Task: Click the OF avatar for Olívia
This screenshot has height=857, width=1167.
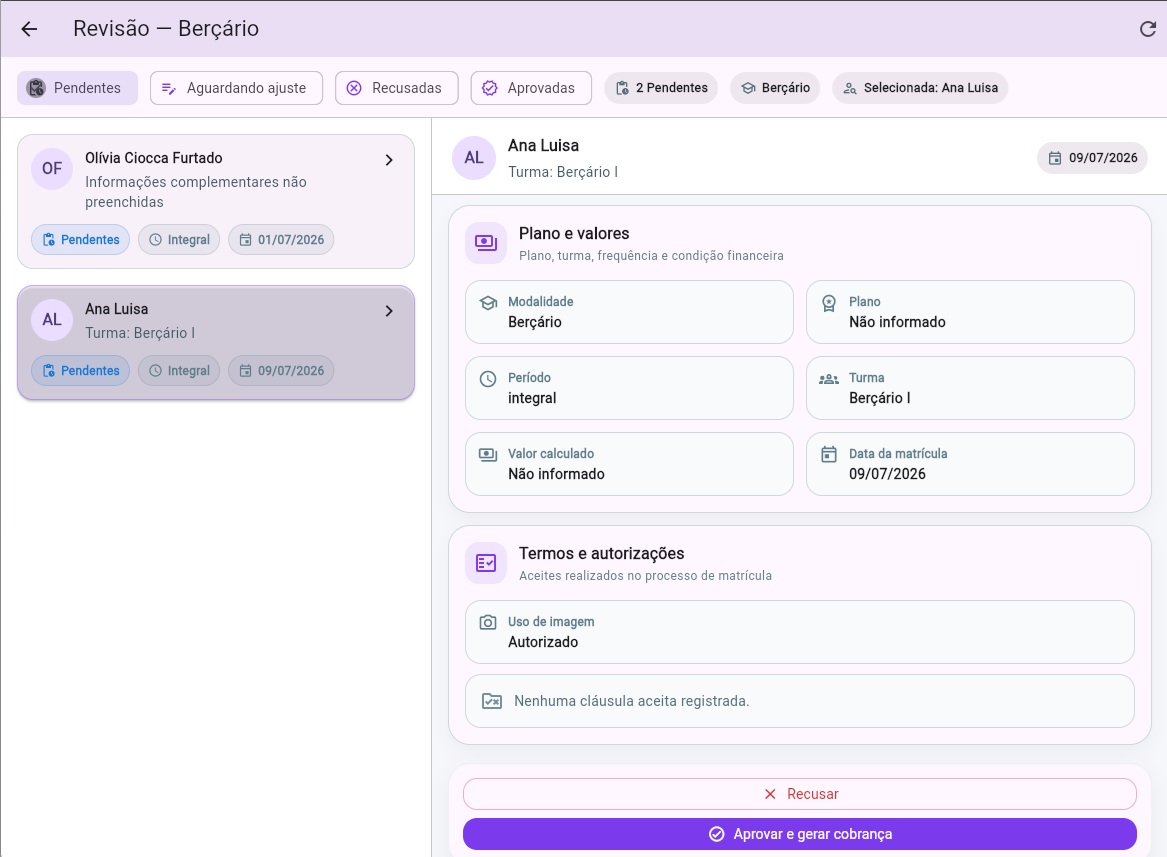Action: pos(52,169)
